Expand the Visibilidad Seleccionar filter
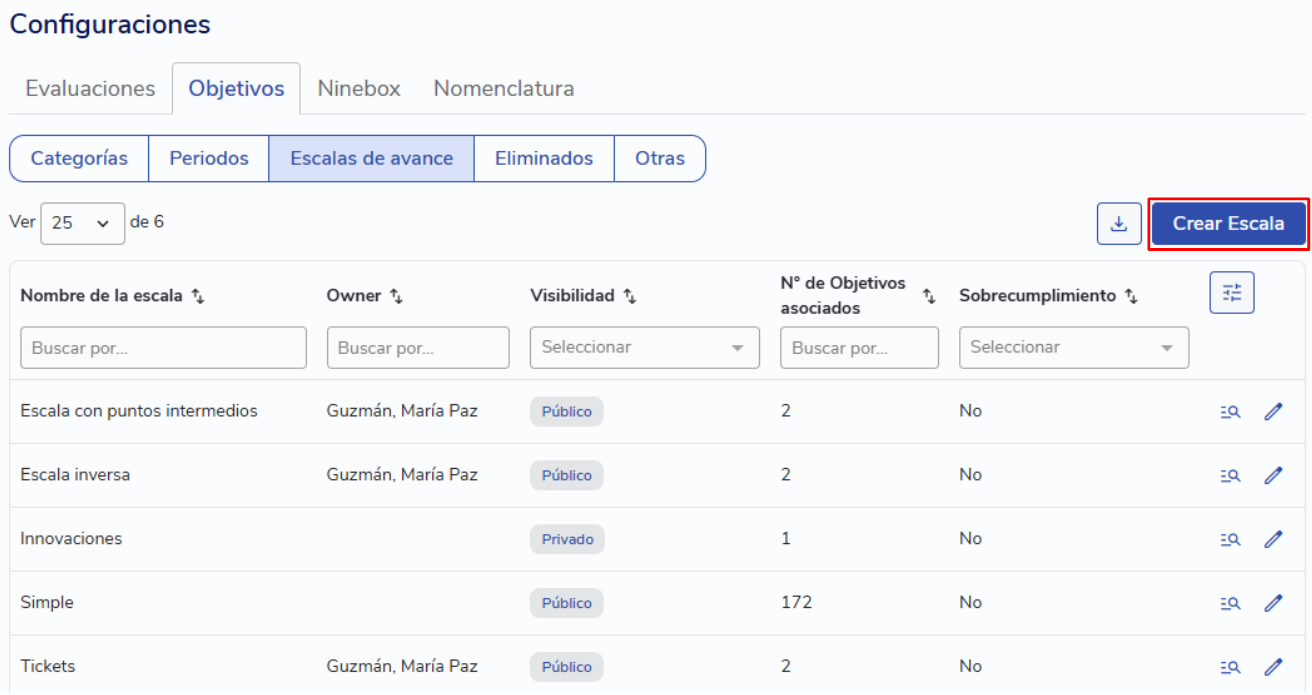1312x695 pixels. [644, 348]
